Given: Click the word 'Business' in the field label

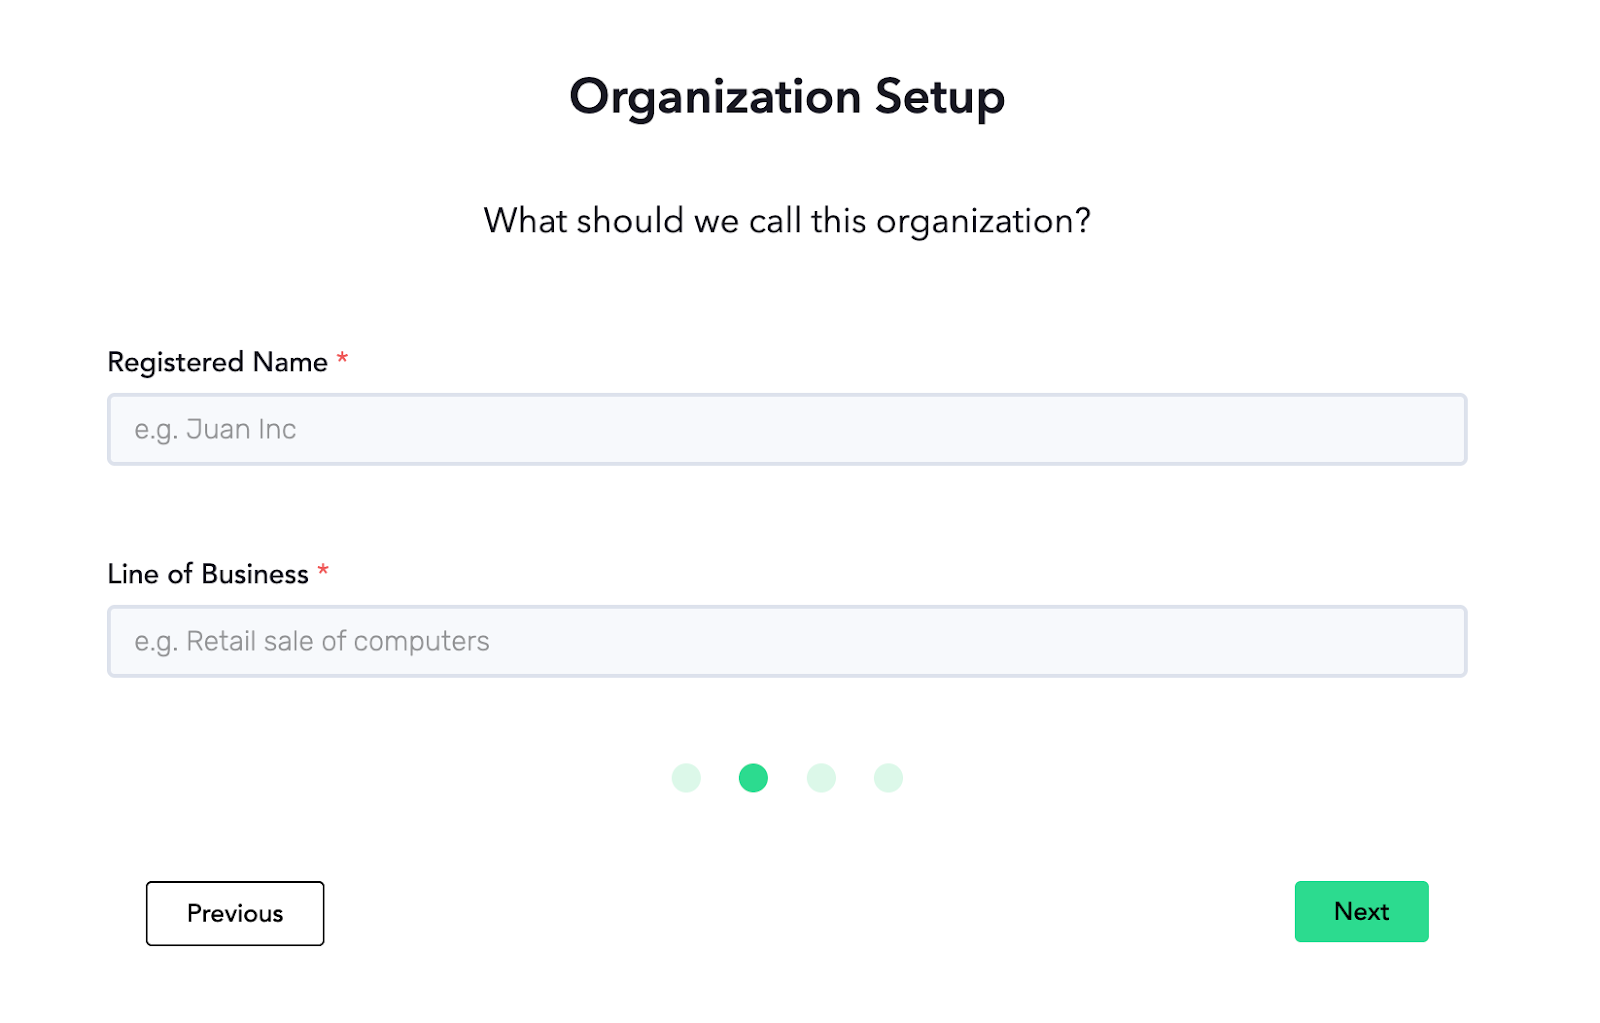Looking at the screenshot, I should pyautogui.click(x=255, y=574).
